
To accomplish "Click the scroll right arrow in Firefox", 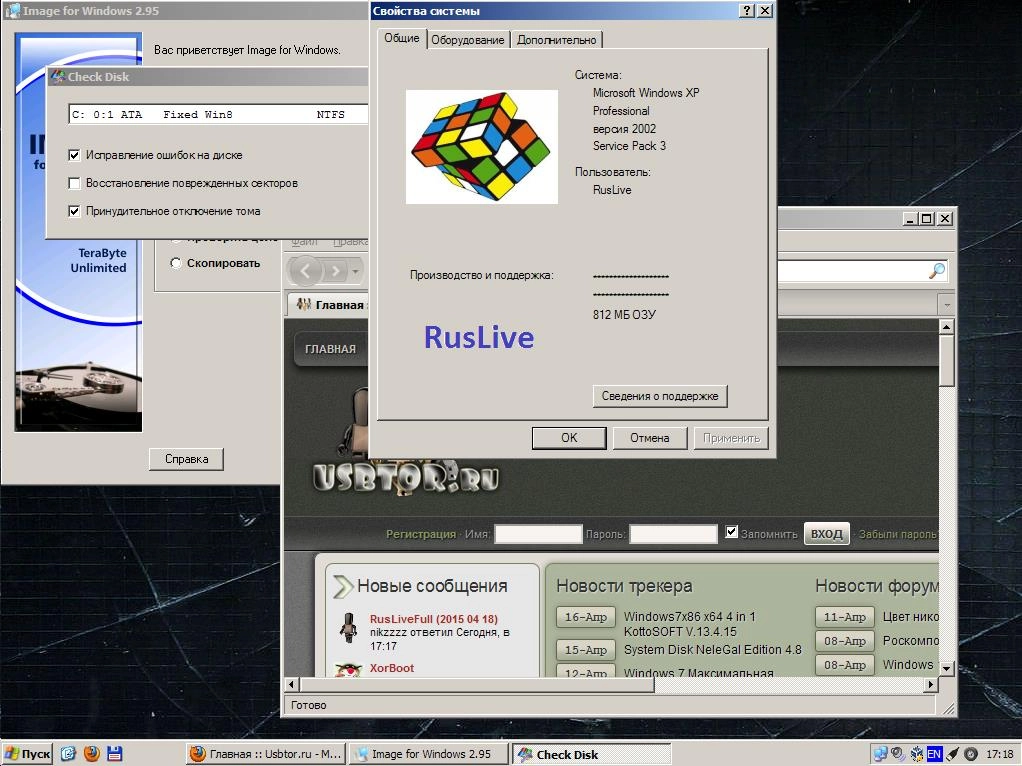I will [931, 685].
